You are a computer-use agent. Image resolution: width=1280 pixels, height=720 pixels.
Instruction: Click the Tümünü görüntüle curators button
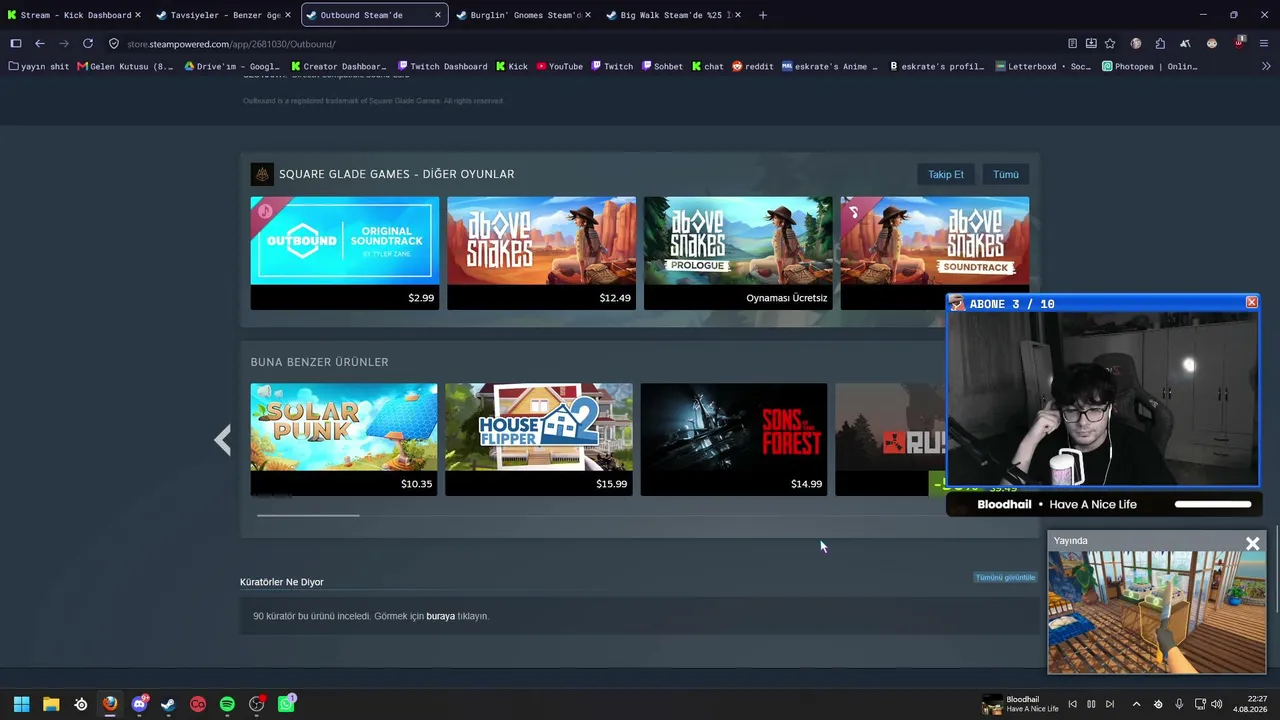(1005, 577)
